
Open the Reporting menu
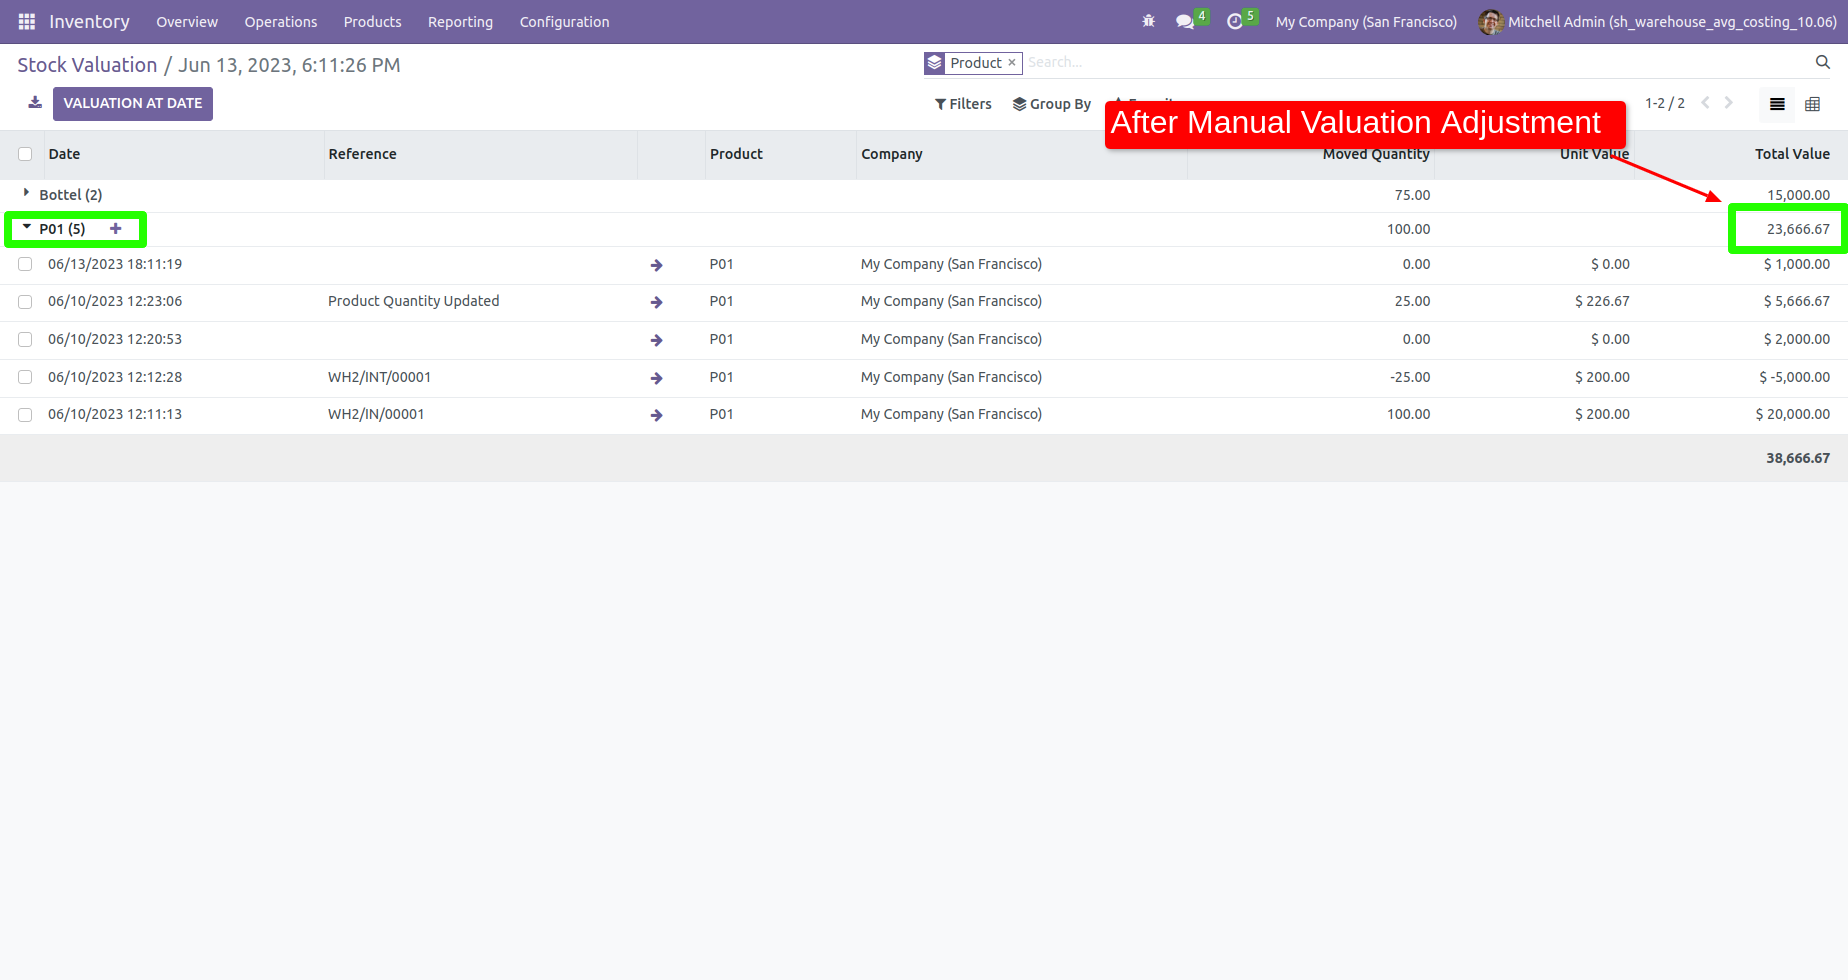tap(460, 22)
